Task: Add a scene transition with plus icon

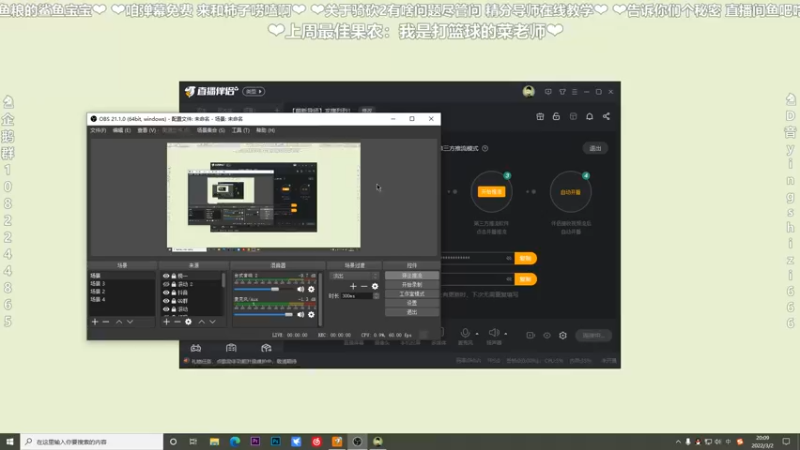Action: pyautogui.click(x=353, y=286)
